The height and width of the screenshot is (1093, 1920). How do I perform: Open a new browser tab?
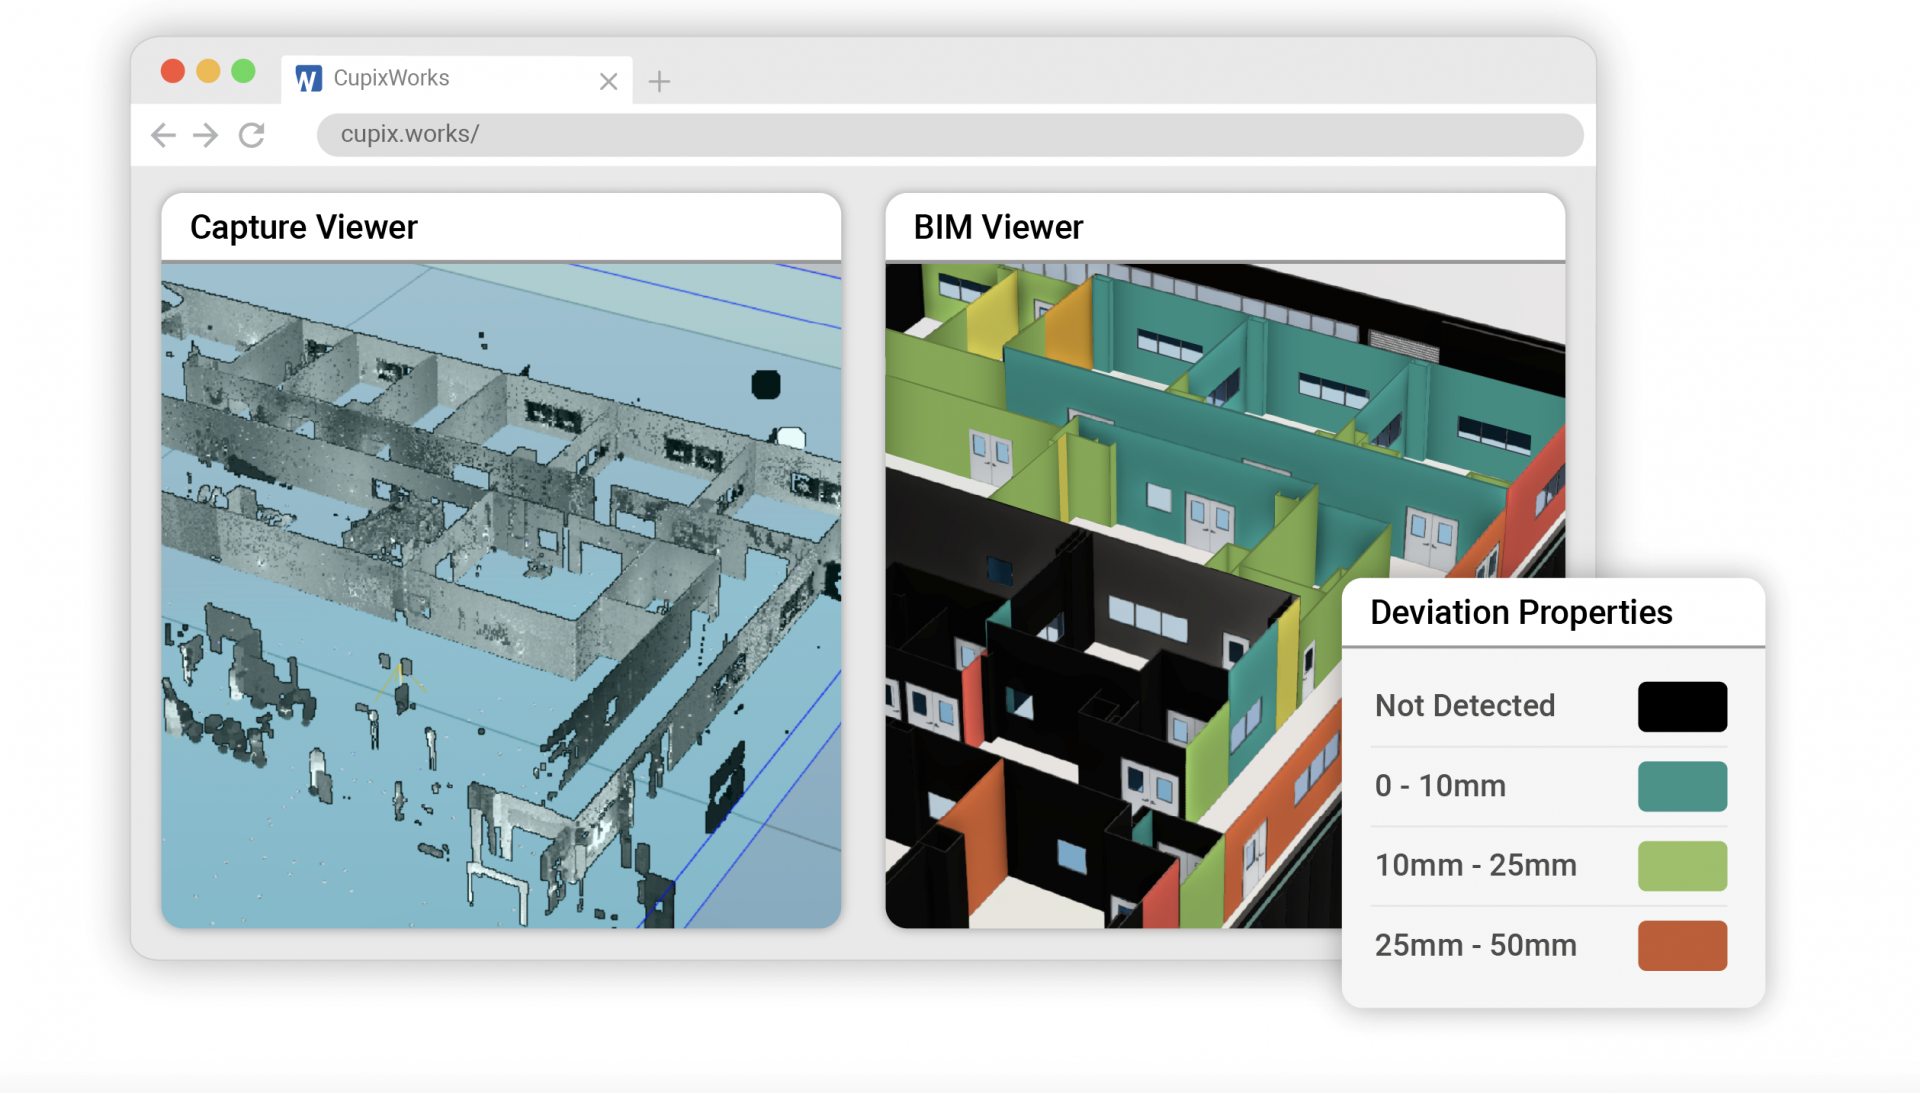point(659,81)
